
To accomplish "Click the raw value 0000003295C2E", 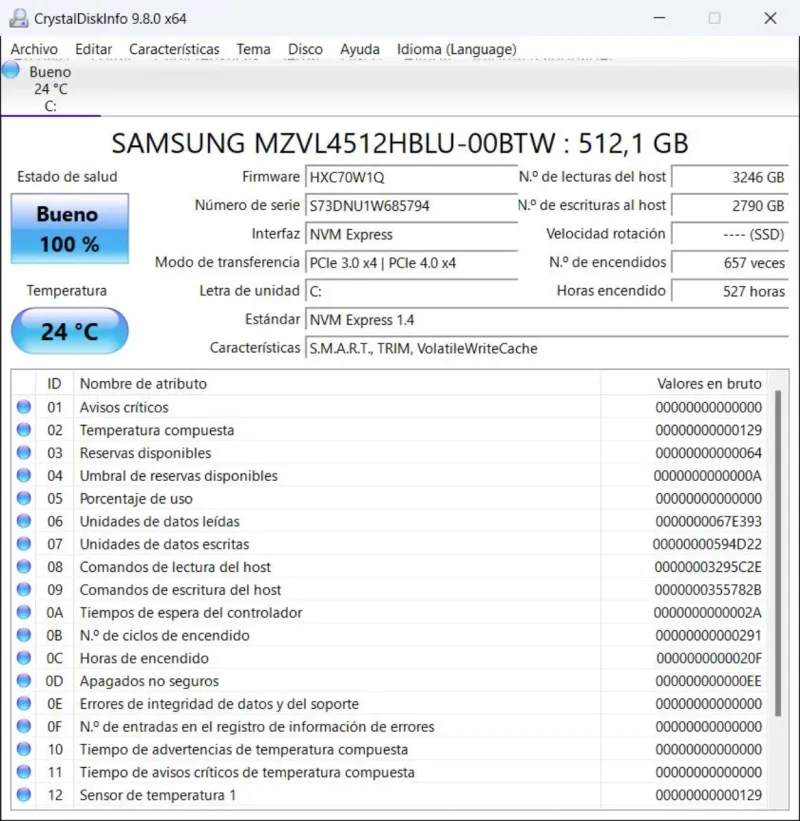I will [708, 567].
